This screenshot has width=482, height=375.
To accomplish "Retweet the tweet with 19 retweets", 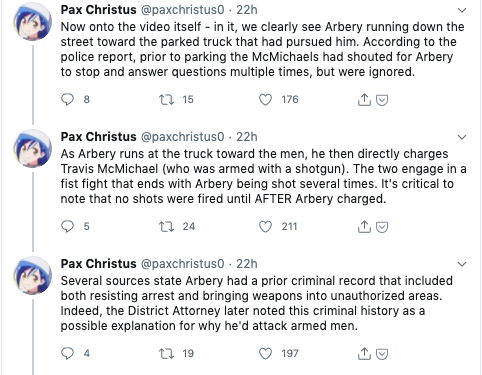I will [x=166, y=353].
